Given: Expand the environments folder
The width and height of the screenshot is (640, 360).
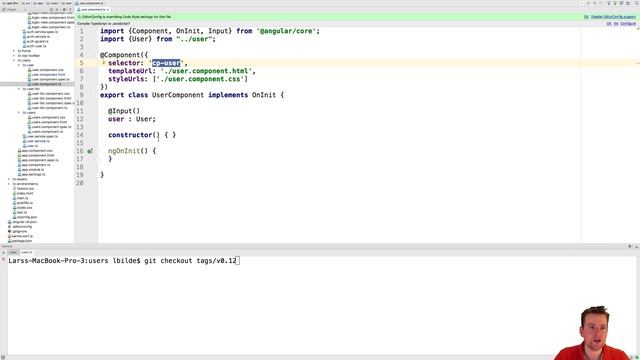Looking at the screenshot, I should coord(9,184).
